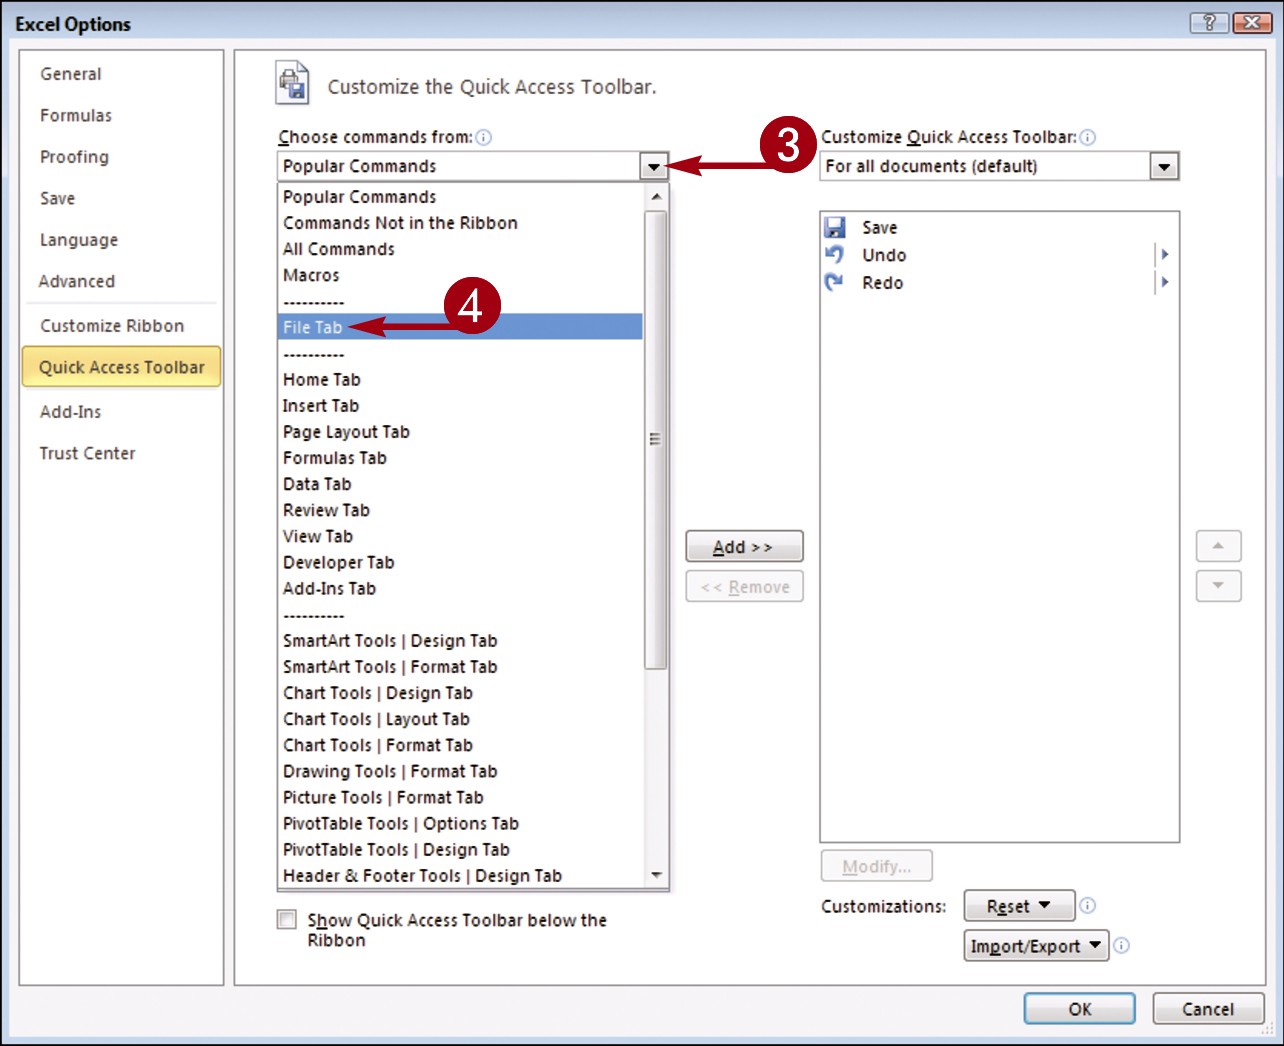
Task: Choose Header & Footer Tools Design Tab
Action: (460, 876)
